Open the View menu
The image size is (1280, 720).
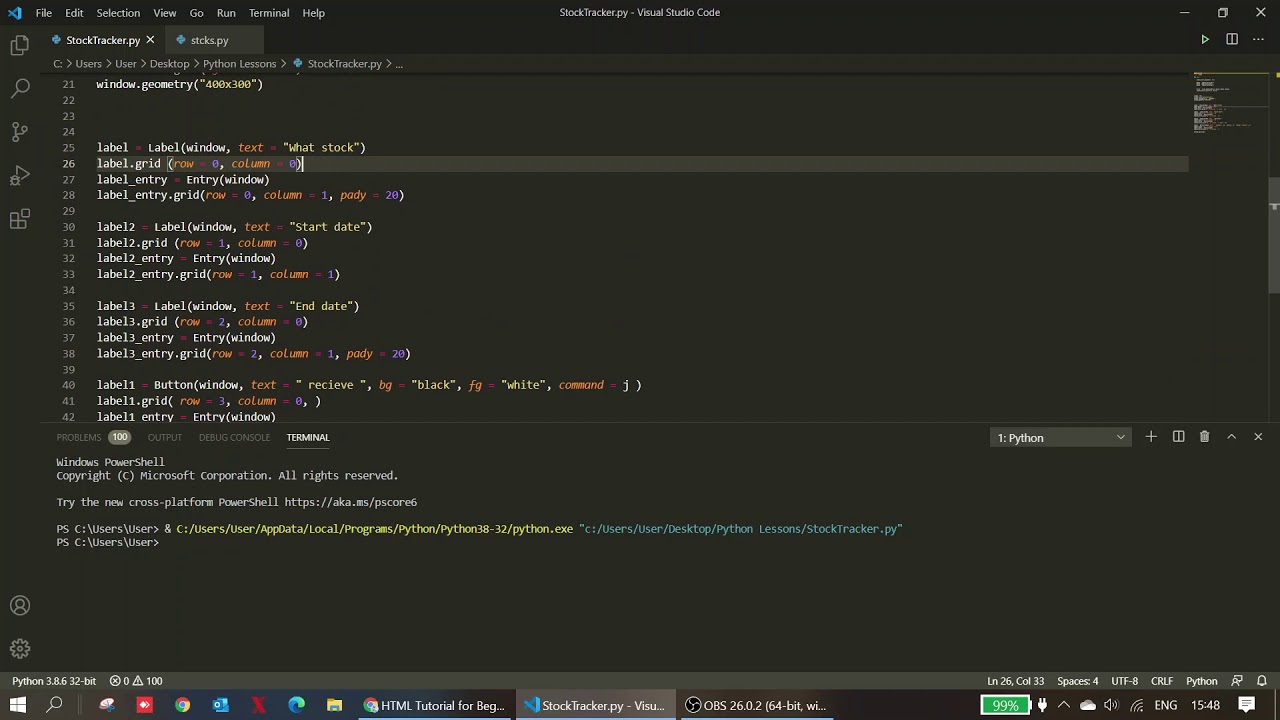(x=165, y=13)
